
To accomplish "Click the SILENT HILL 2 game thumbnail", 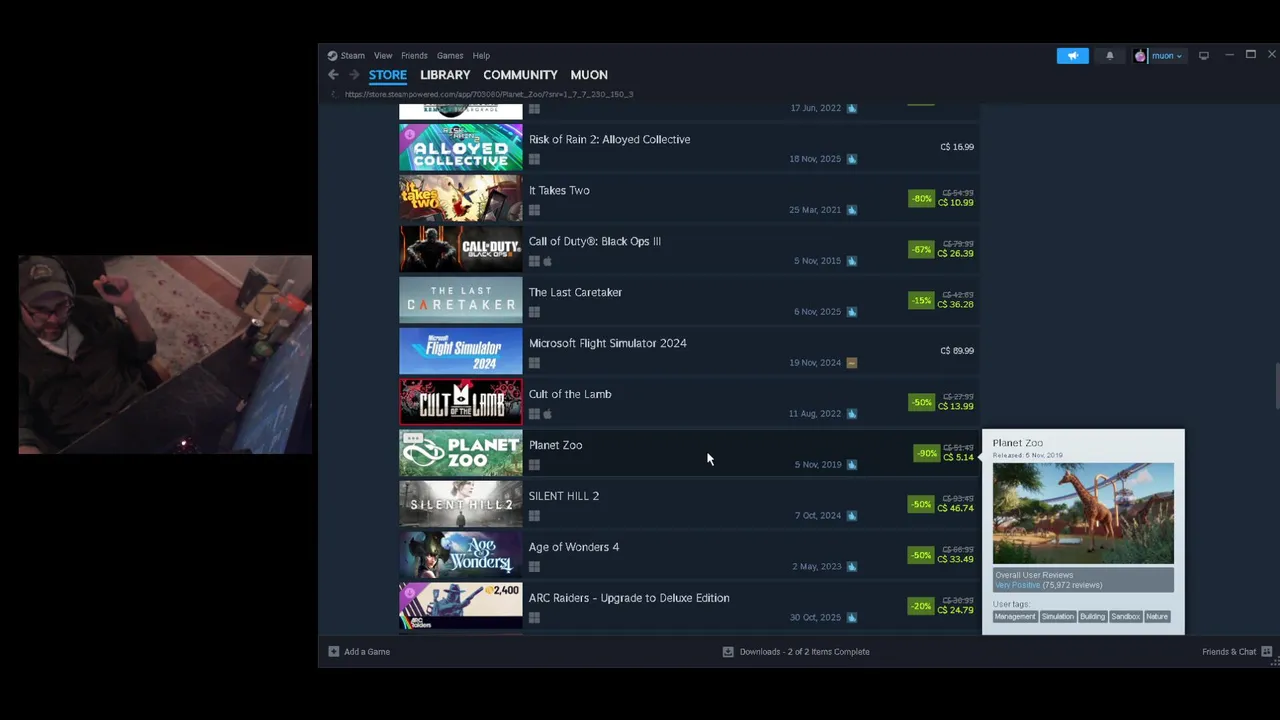I will click(x=460, y=504).
